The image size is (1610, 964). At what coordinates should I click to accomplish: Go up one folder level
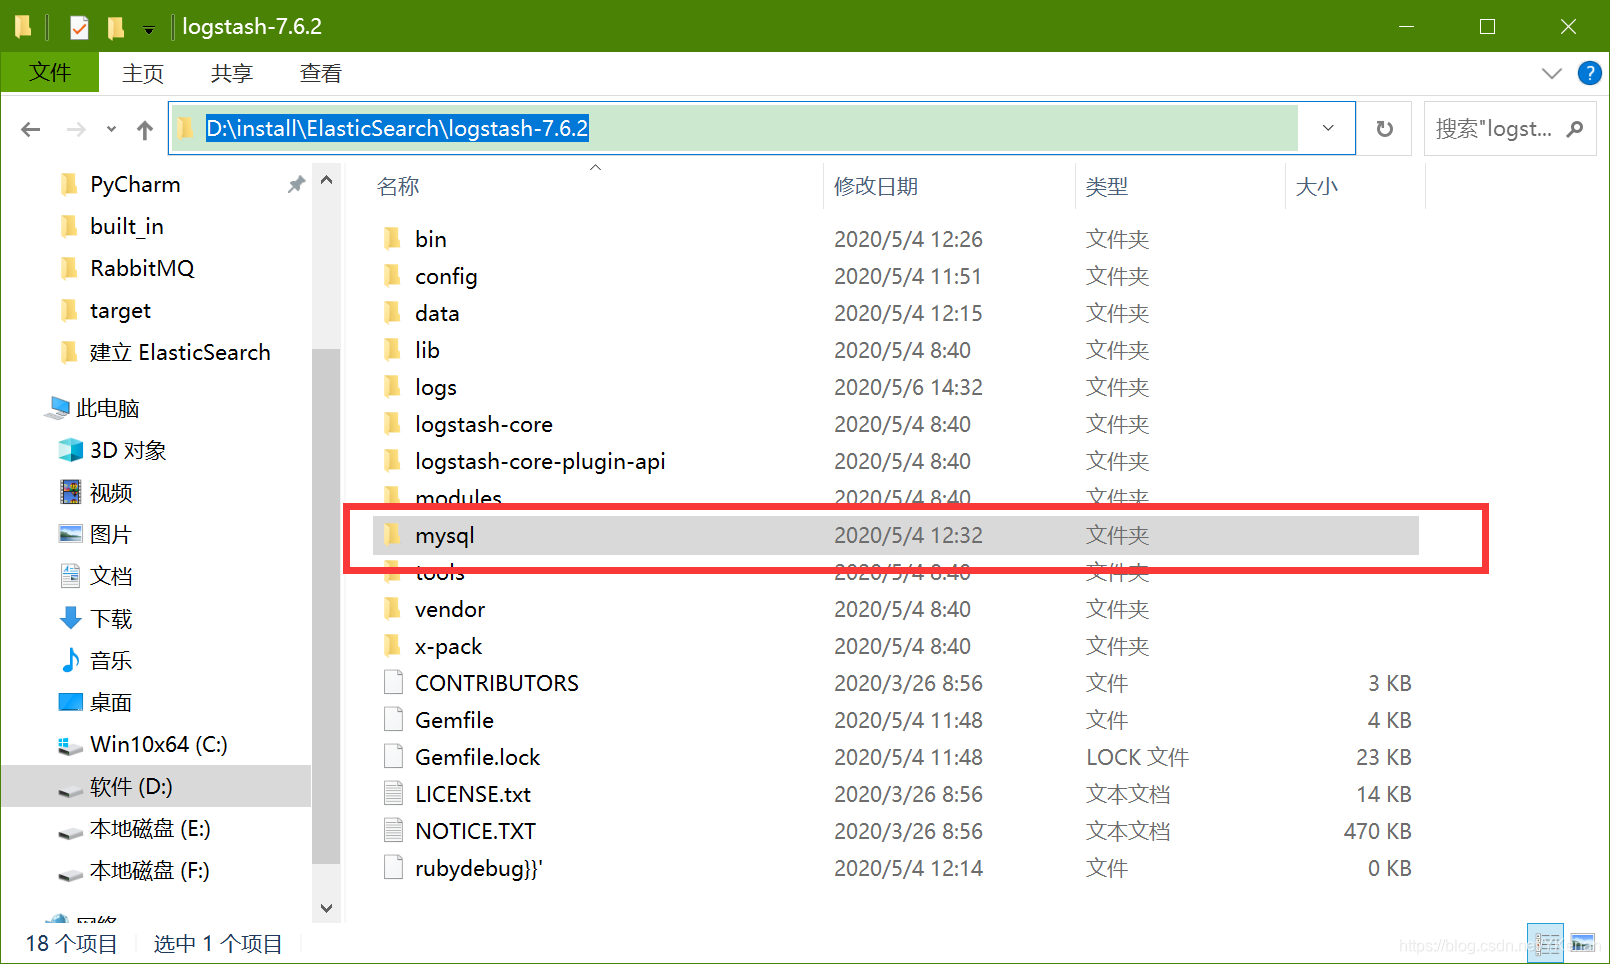click(145, 129)
